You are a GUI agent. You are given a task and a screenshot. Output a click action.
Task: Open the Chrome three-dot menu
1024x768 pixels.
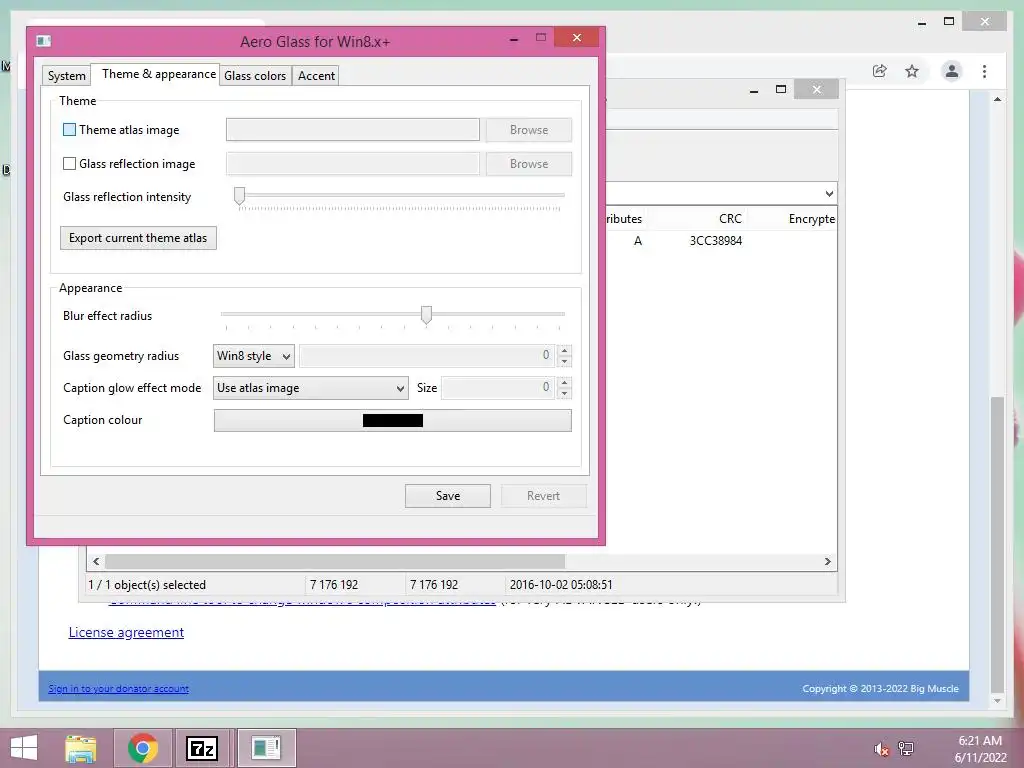(984, 71)
